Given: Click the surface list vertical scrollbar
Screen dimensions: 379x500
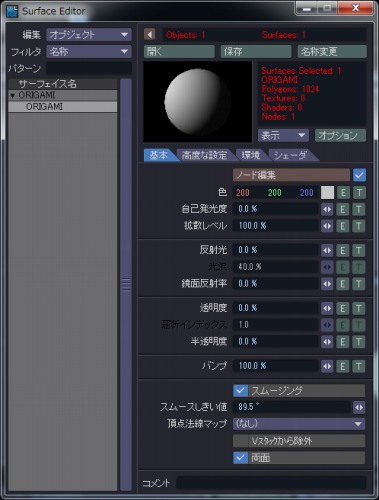Looking at the screenshot, I should click(x=126, y=284).
